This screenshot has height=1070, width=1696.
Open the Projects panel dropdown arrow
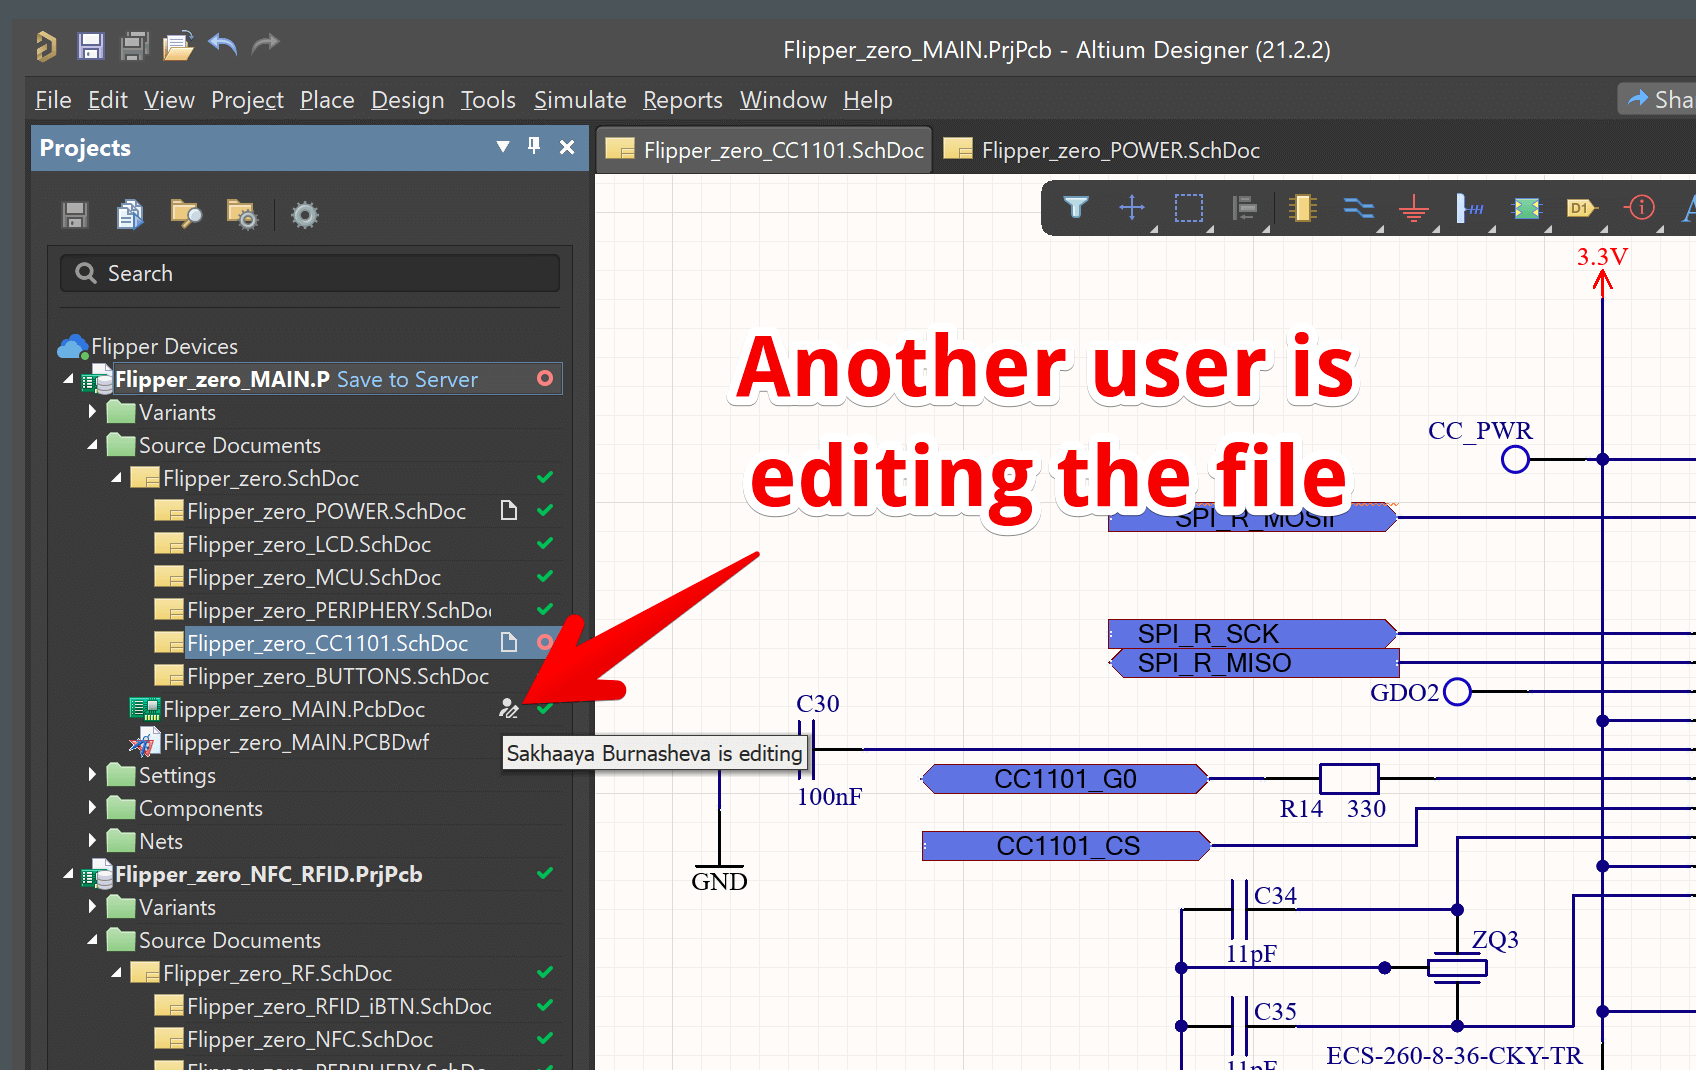pos(503,147)
